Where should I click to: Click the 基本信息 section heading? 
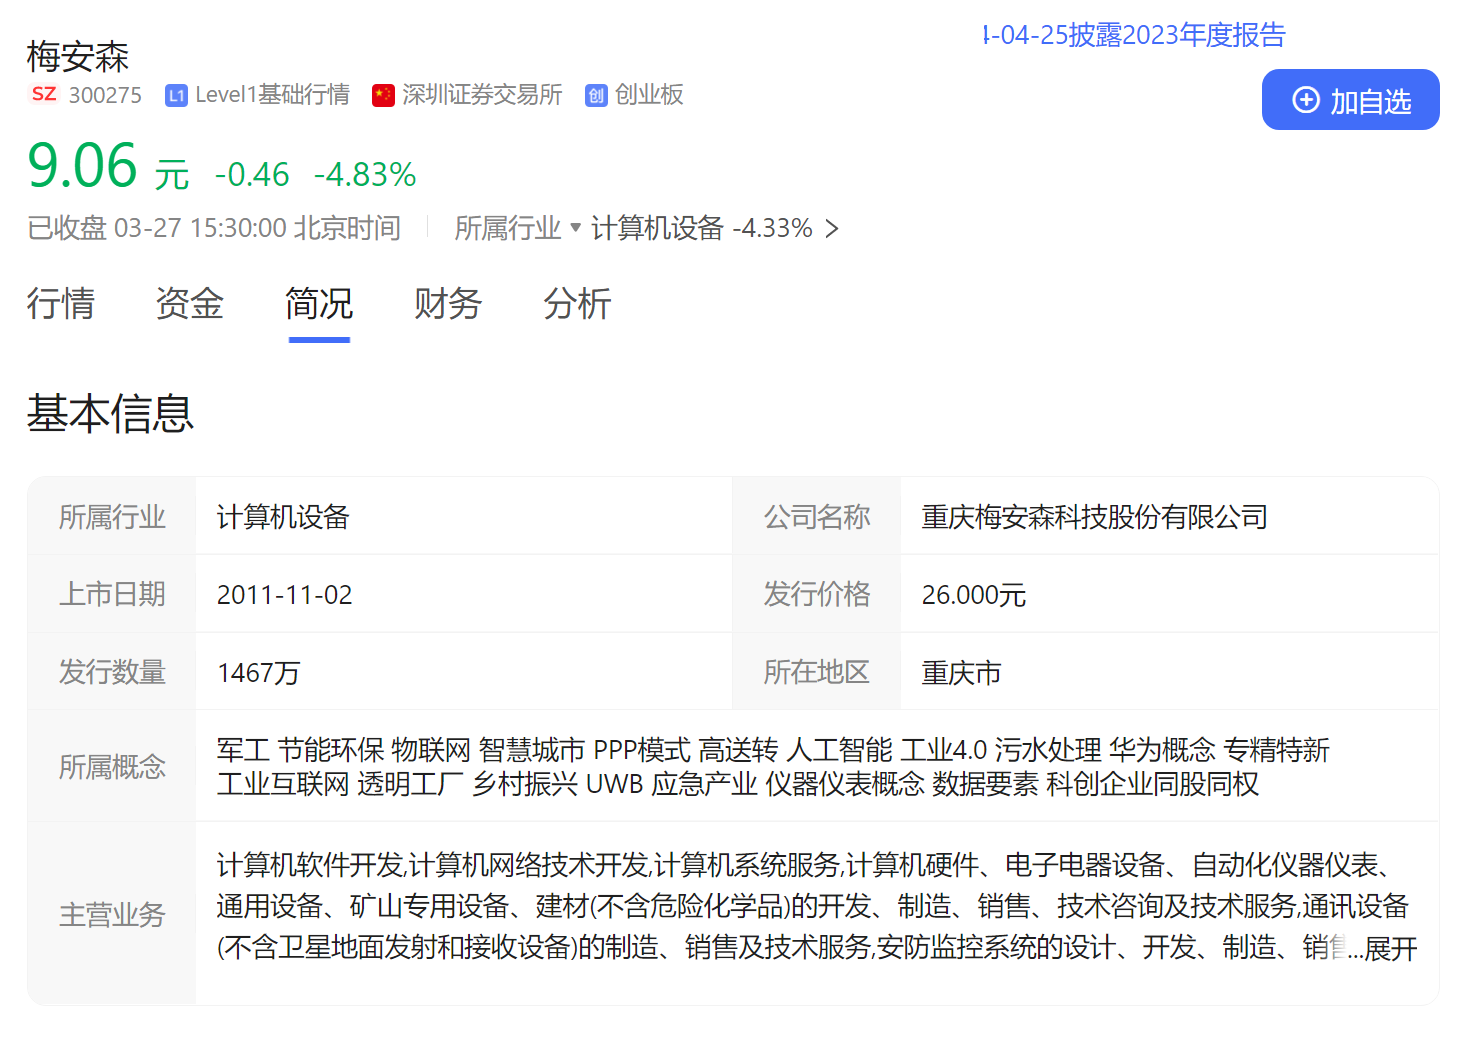pyautogui.click(x=111, y=413)
